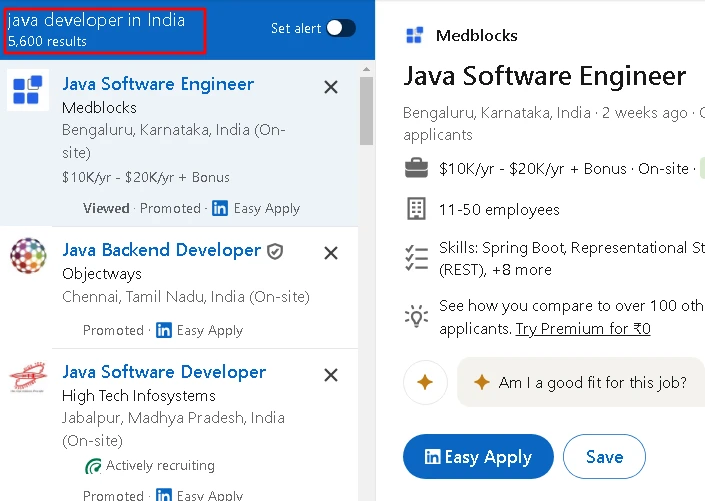Click 5,600 results count text

point(47,41)
